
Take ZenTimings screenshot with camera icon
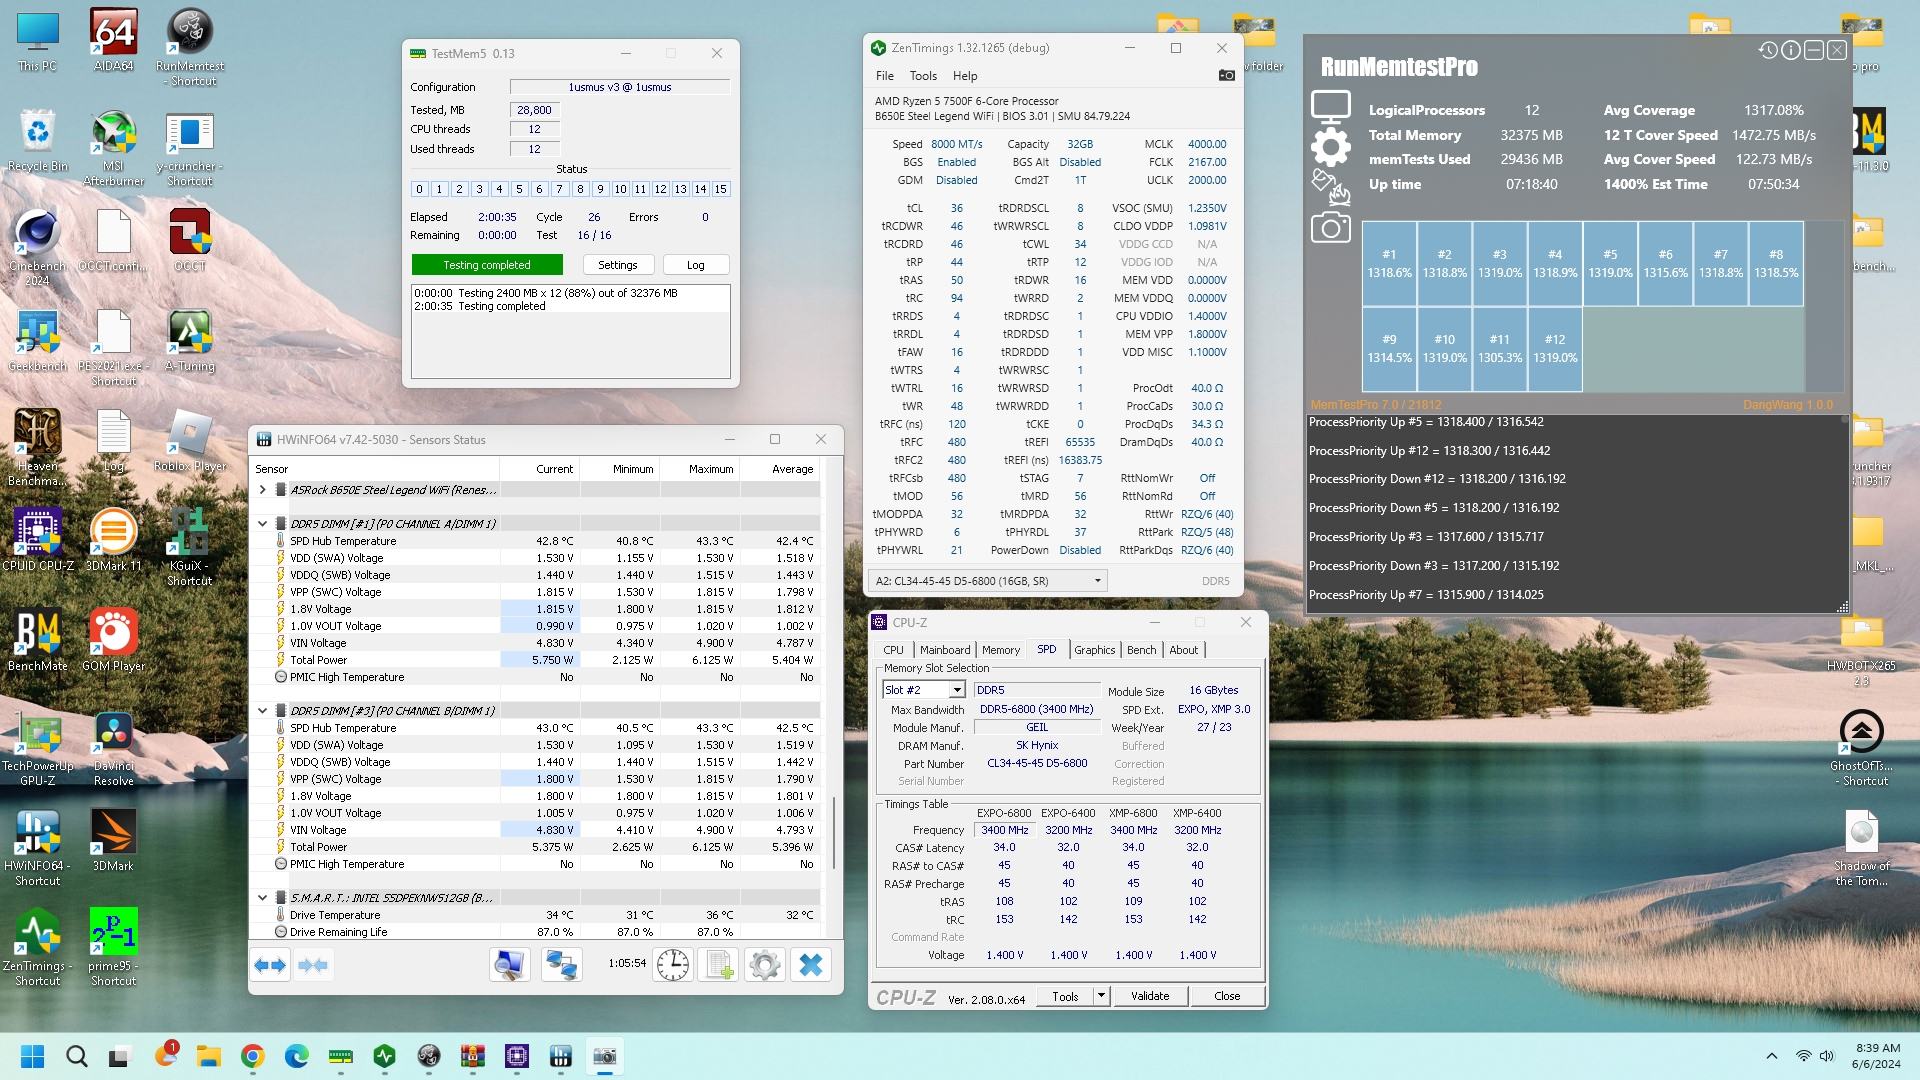tap(1226, 75)
